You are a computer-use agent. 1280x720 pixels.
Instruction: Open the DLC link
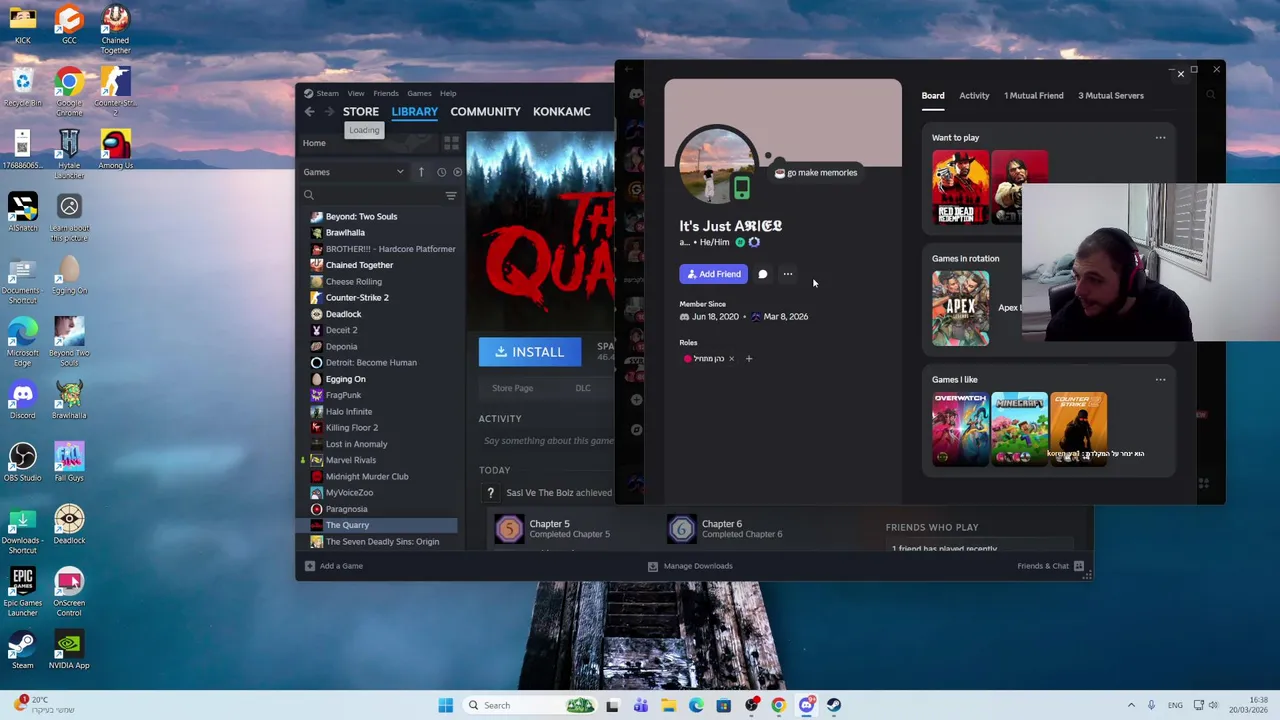(x=583, y=388)
